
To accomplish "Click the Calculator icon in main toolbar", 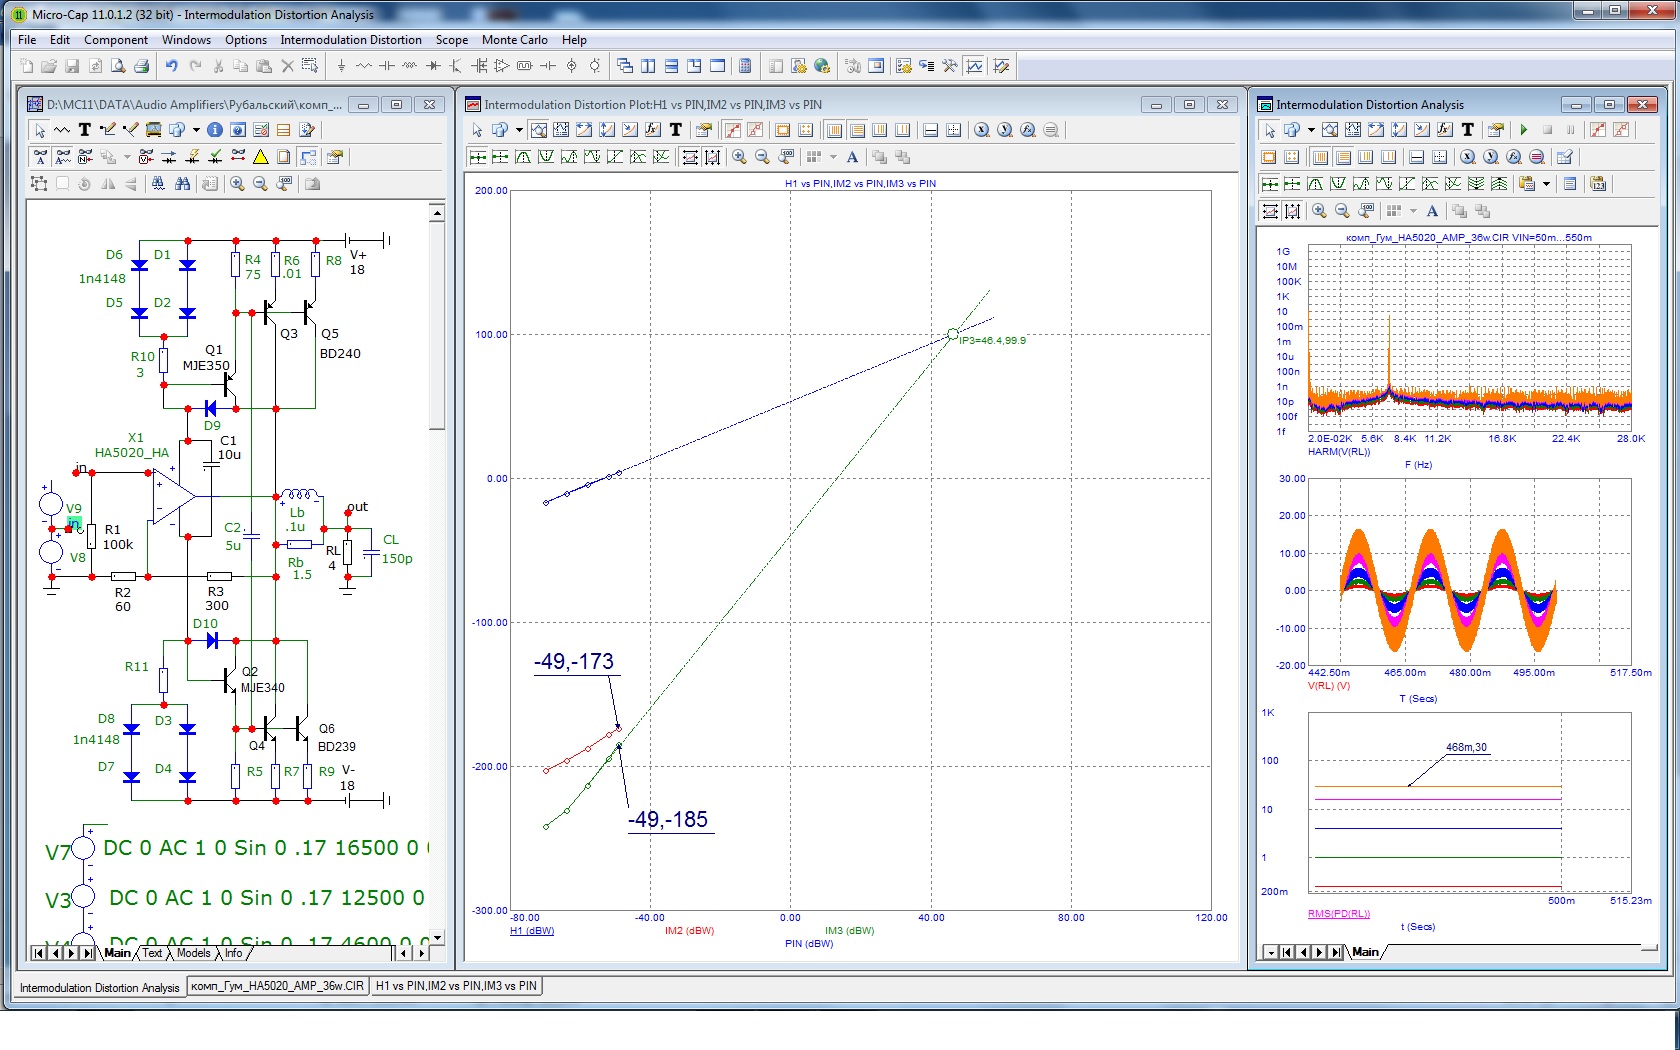I will [x=745, y=66].
